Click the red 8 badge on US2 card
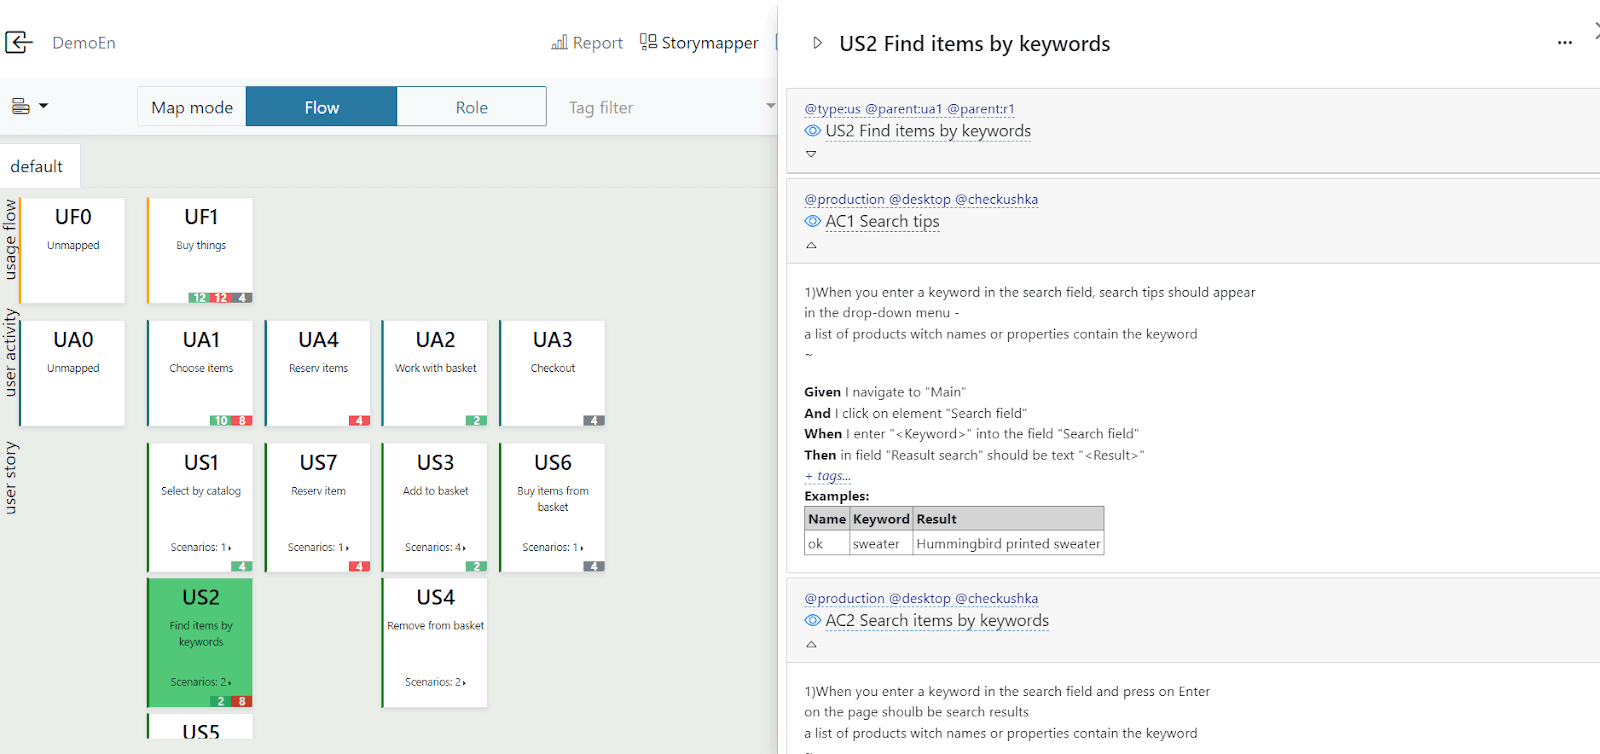Viewport: 1600px width, 754px height. [242, 702]
